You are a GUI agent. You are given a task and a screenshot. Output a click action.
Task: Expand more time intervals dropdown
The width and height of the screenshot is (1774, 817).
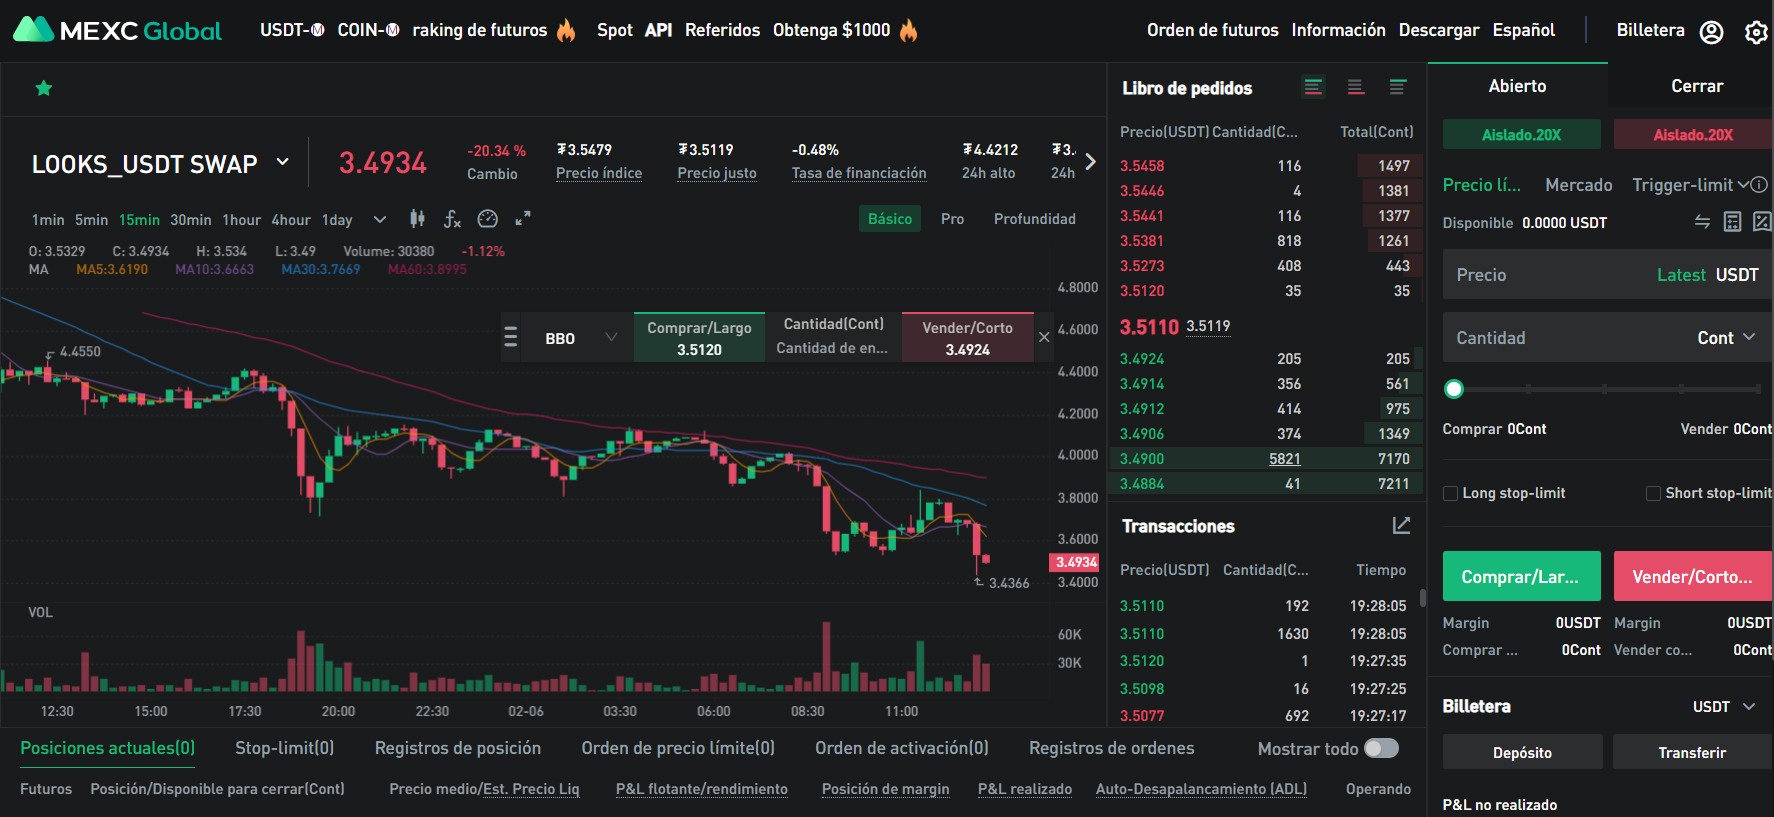379,220
